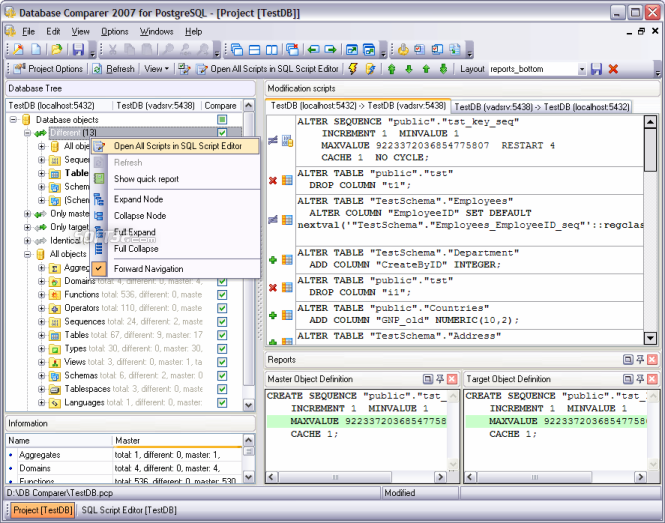This screenshot has height=523, width=665.
Task: Close the Target Object Definition panel
Action: [652, 379]
